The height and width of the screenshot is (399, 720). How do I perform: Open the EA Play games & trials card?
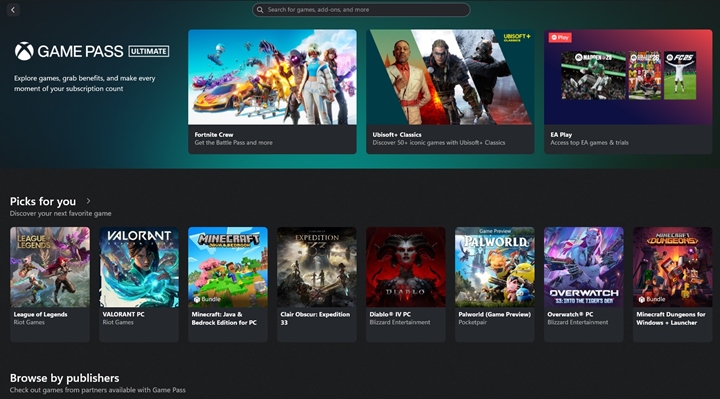pos(628,92)
